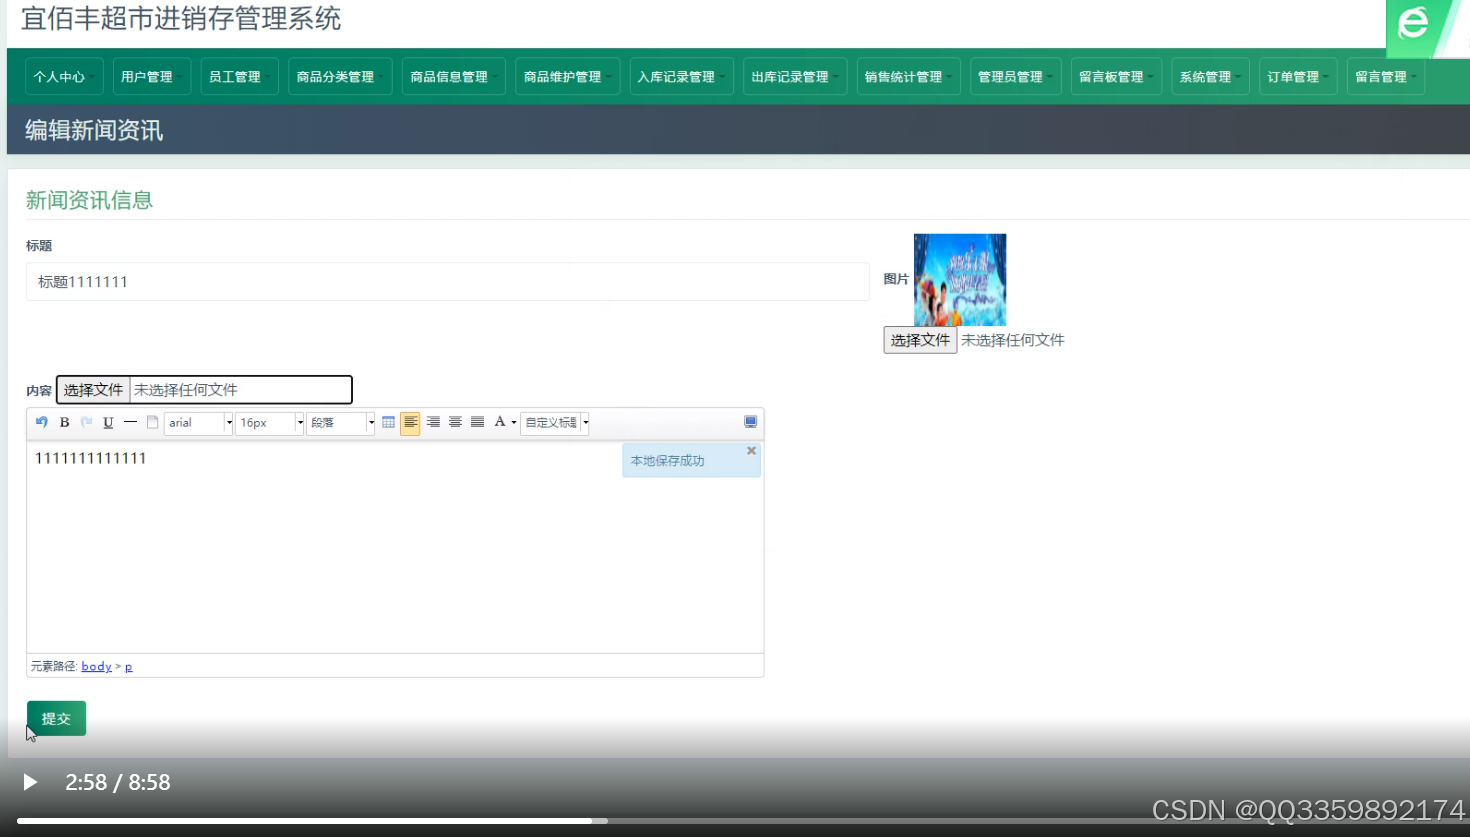Open the 个人中心 menu
The height and width of the screenshot is (837, 1470).
(x=64, y=77)
